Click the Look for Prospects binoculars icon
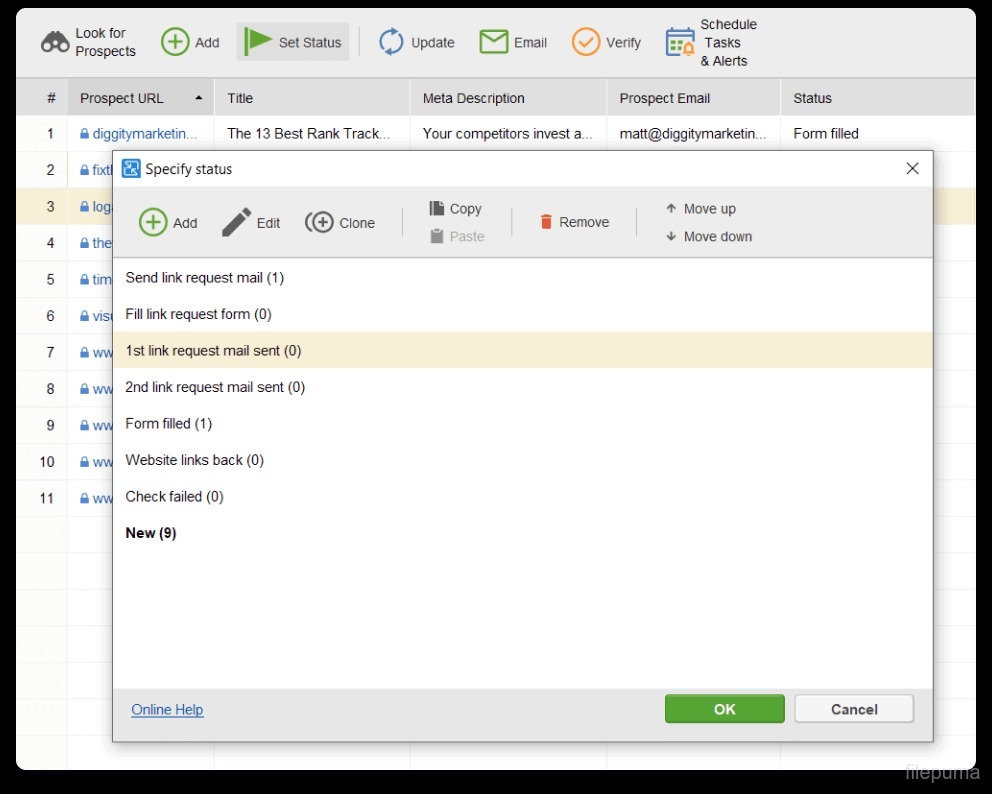Viewport: 992px width, 794px height. (55, 43)
